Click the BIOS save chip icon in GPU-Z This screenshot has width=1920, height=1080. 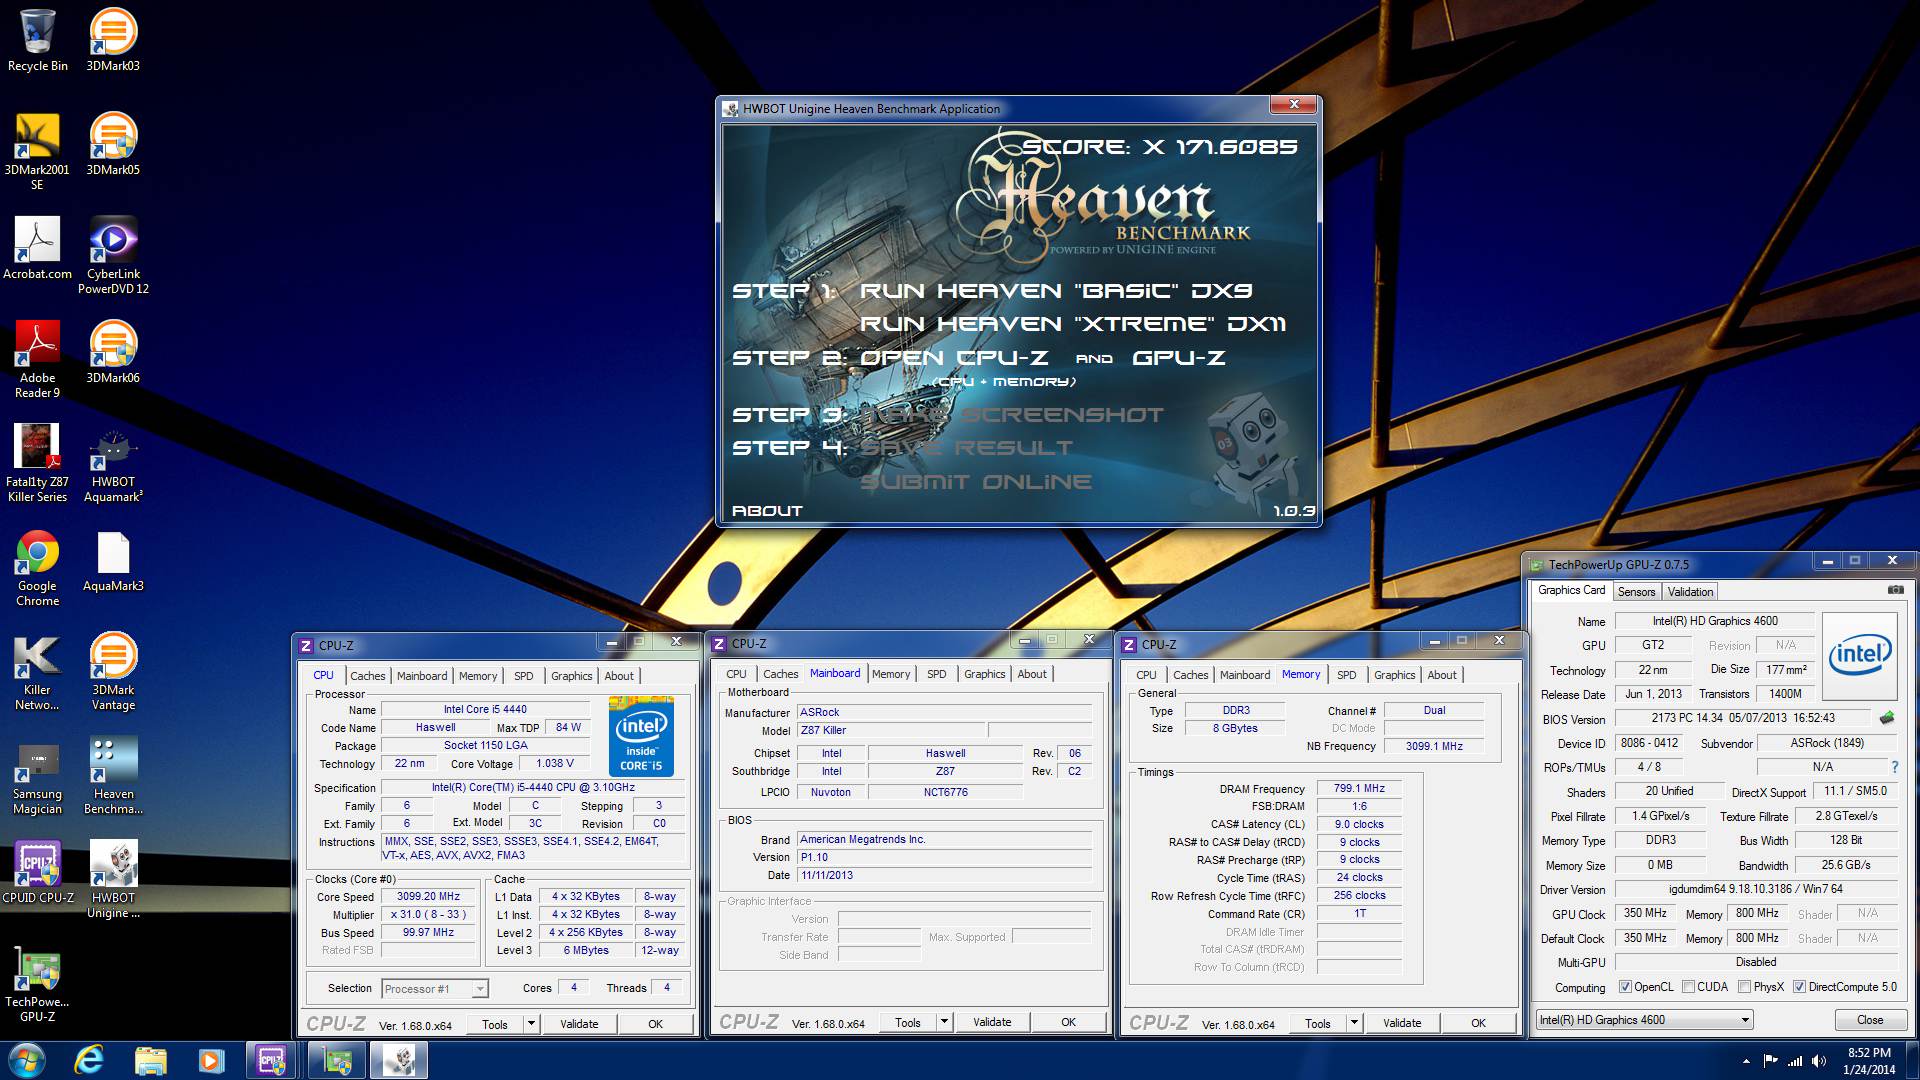[1887, 718]
